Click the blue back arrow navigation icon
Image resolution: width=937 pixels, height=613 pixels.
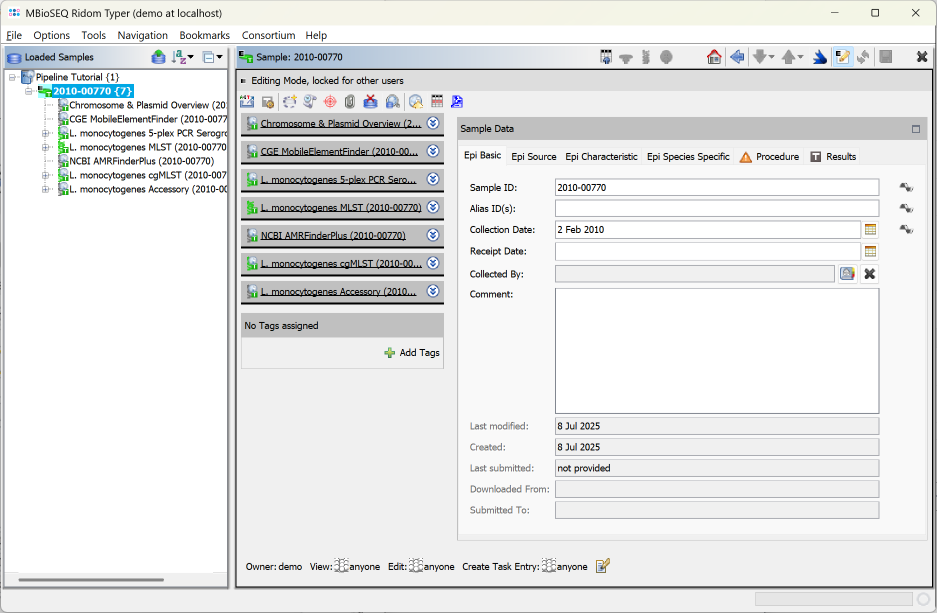click(737, 57)
